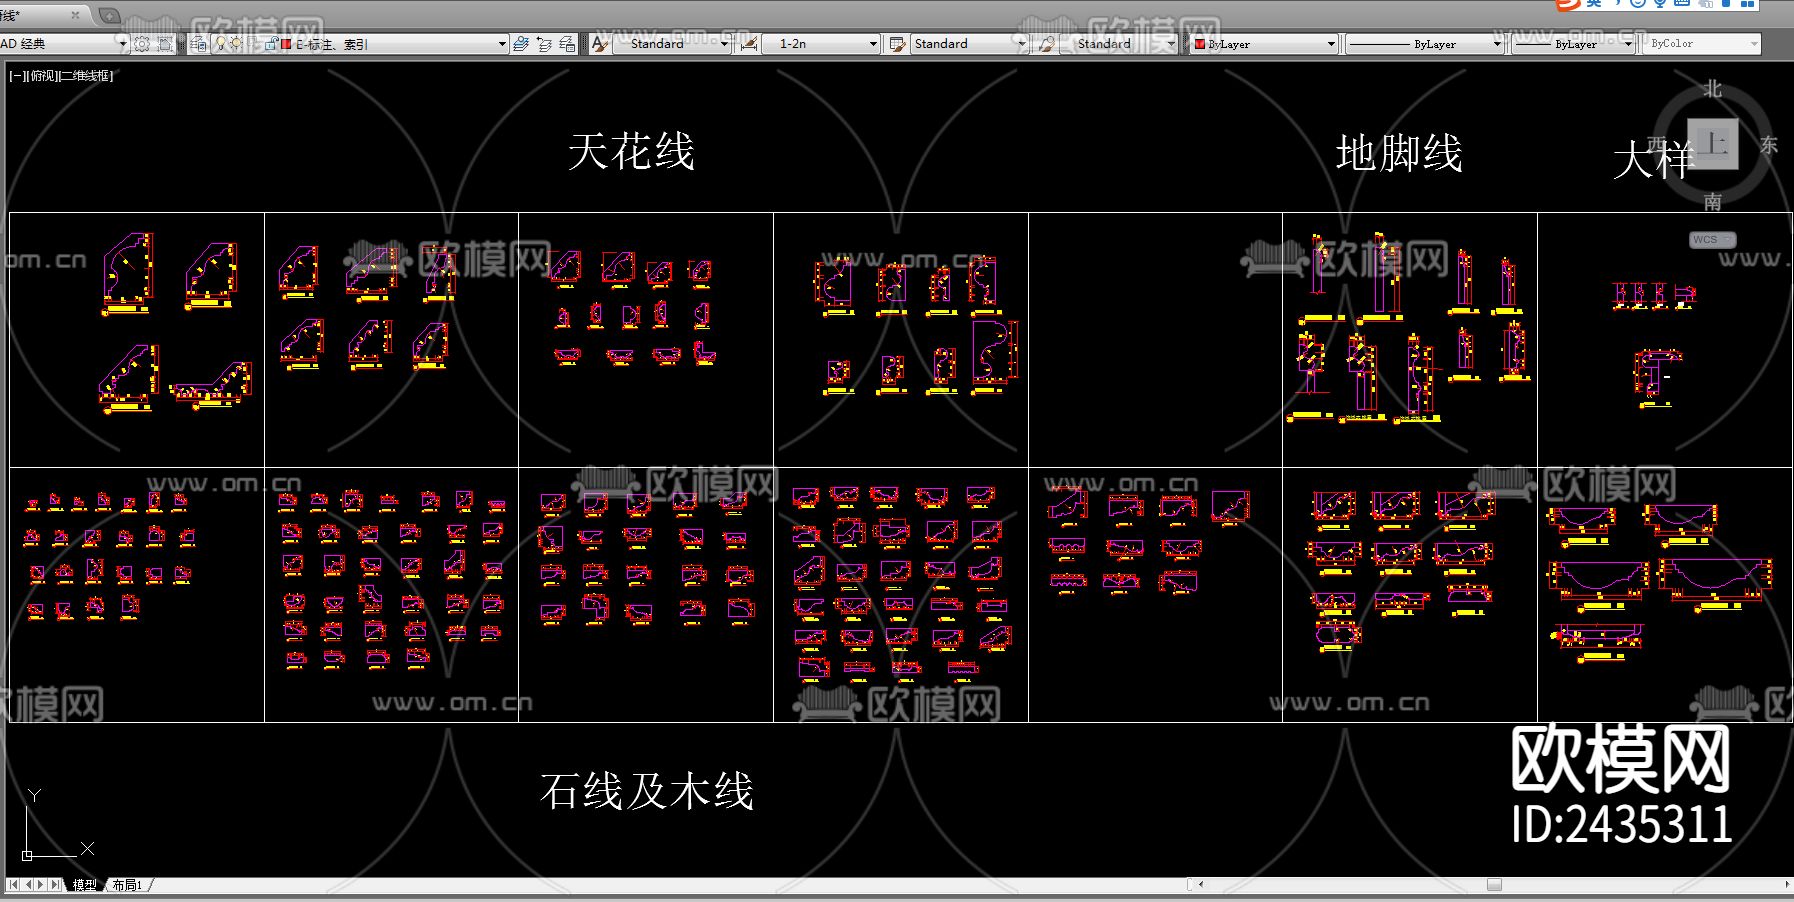Open the ByColor plot style dropdown
This screenshot has width=1794, height=902.
1701,44
